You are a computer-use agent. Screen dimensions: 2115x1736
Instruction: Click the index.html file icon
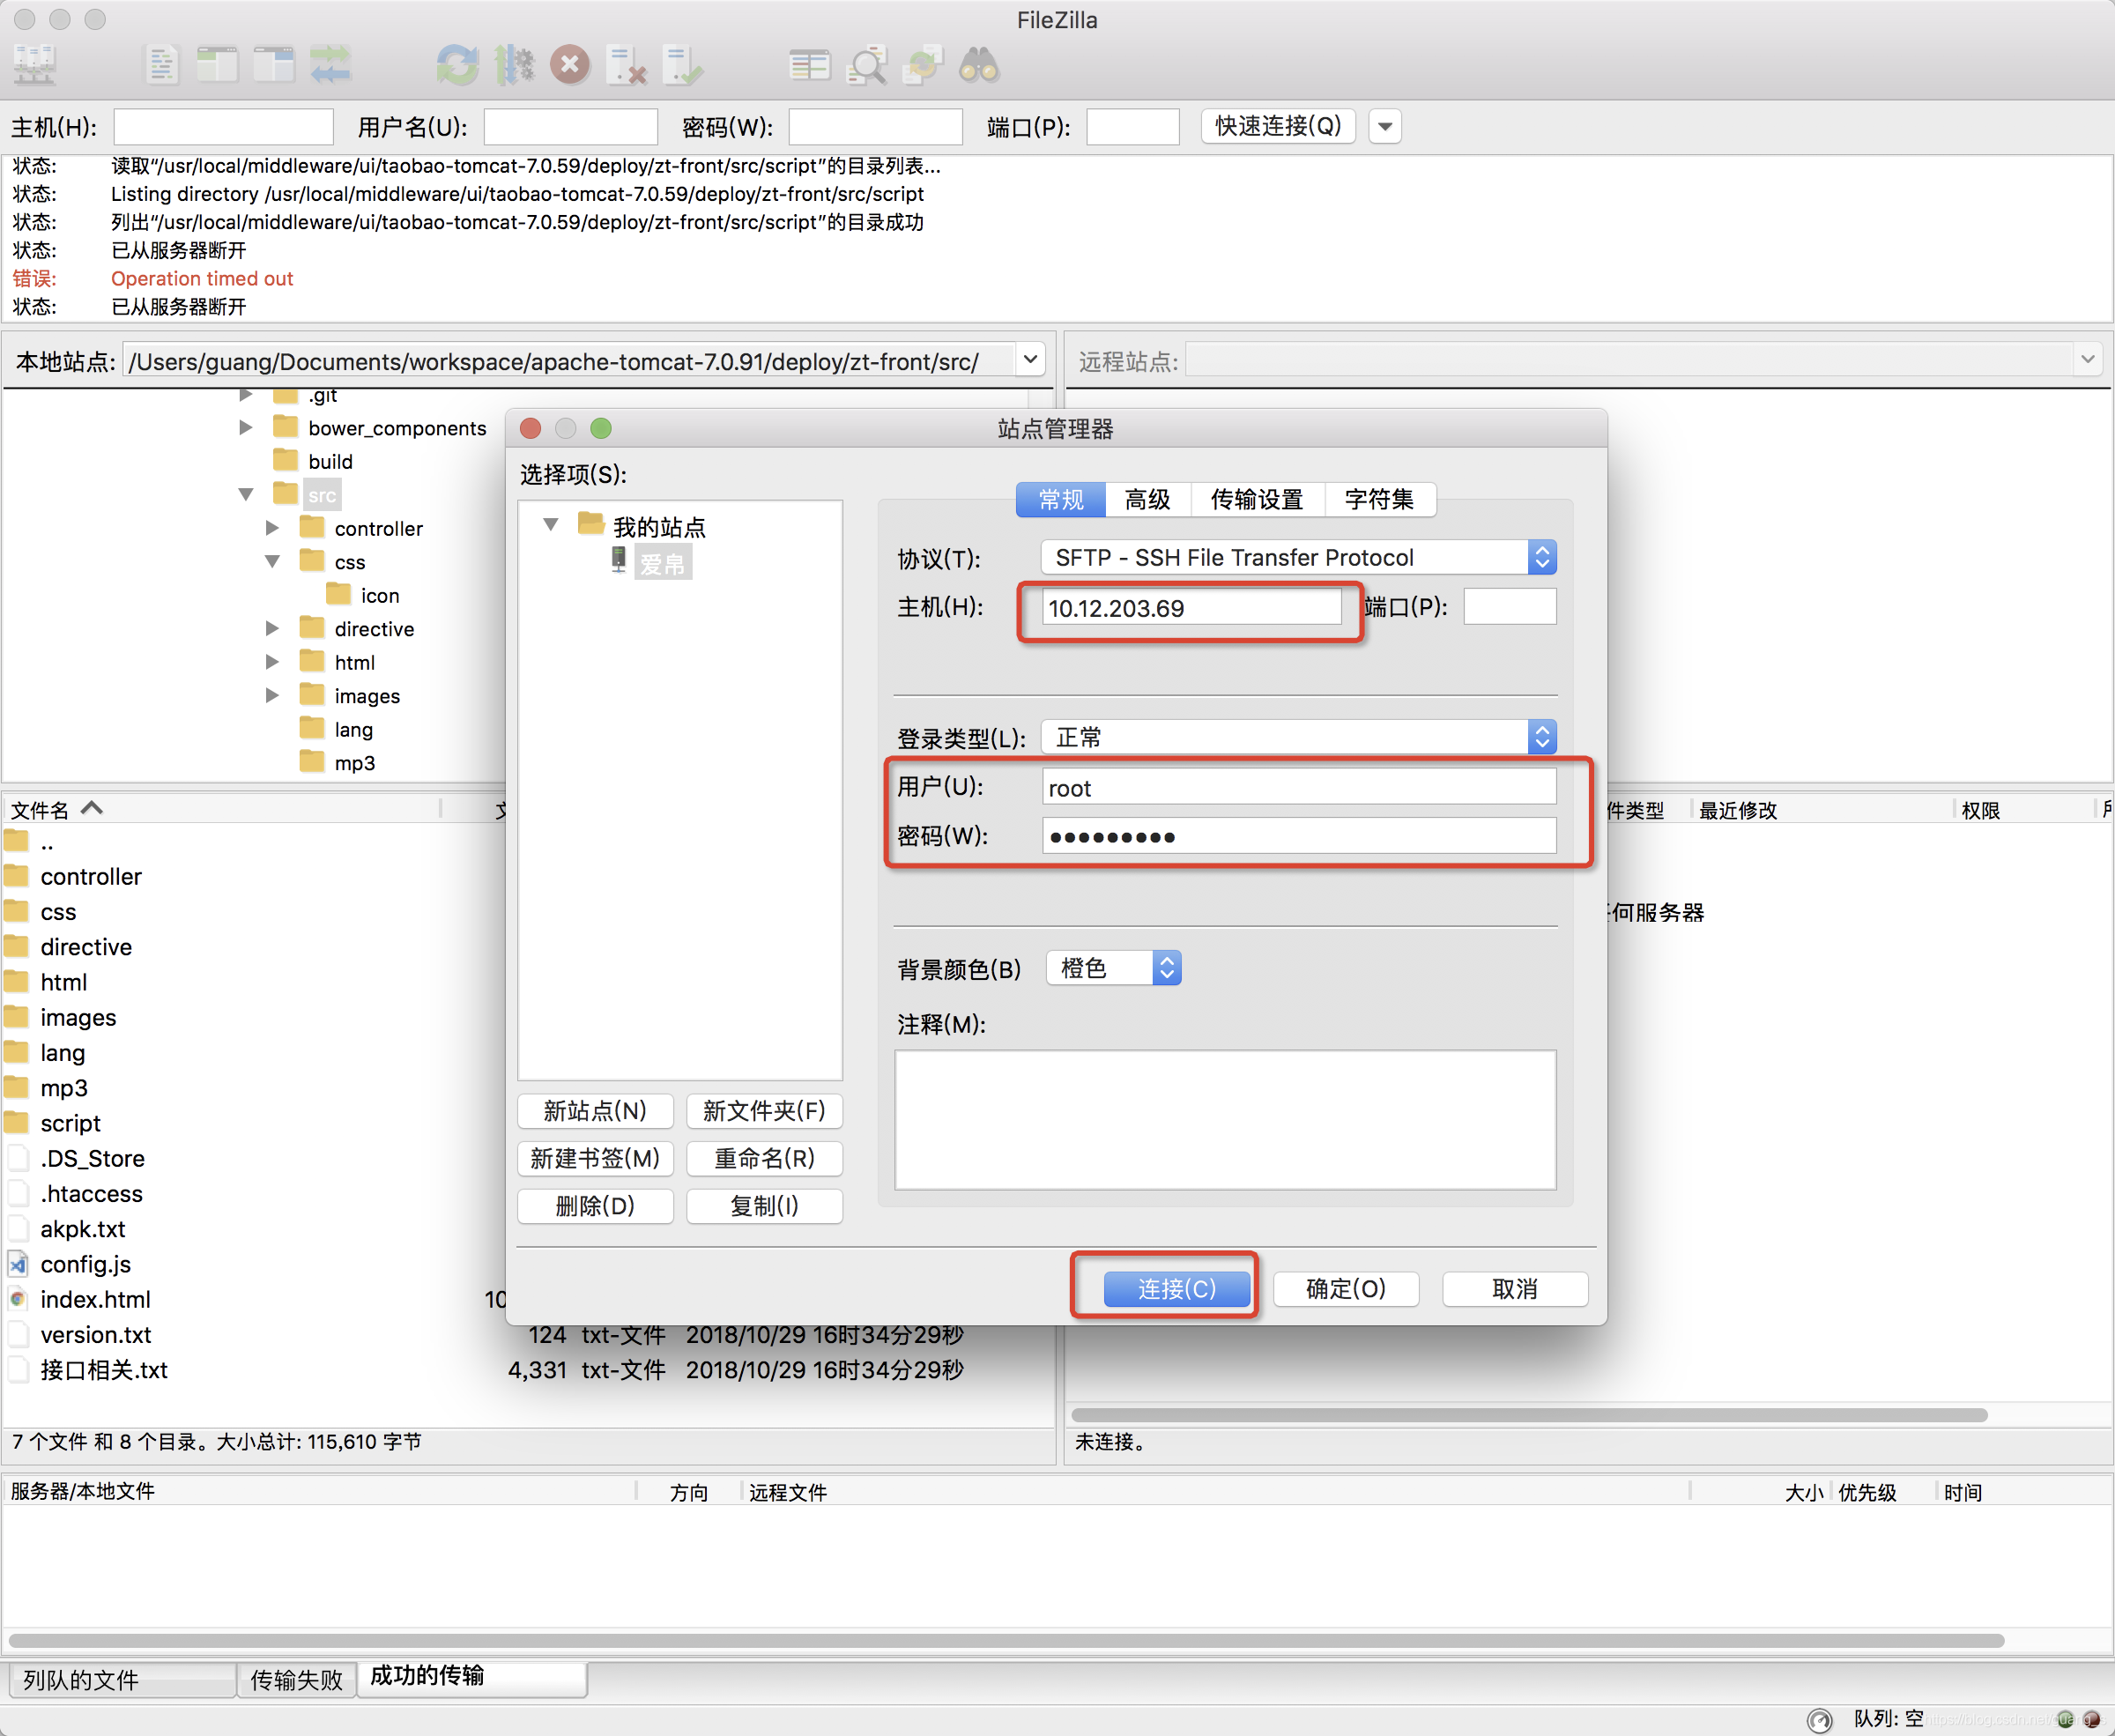click(17, 1299)
